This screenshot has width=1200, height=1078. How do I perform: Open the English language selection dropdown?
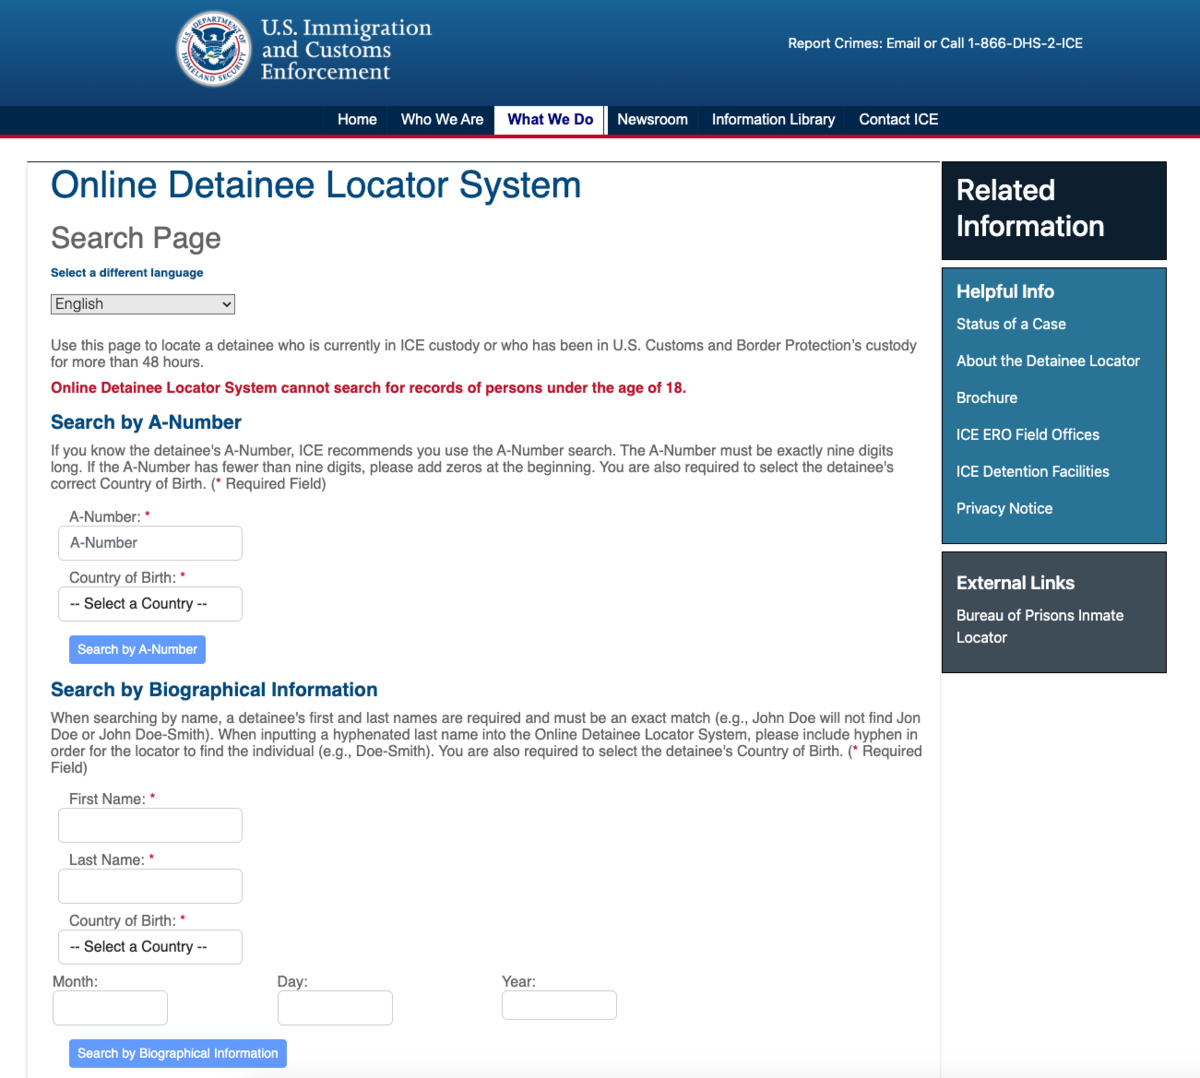coord(142,303)
